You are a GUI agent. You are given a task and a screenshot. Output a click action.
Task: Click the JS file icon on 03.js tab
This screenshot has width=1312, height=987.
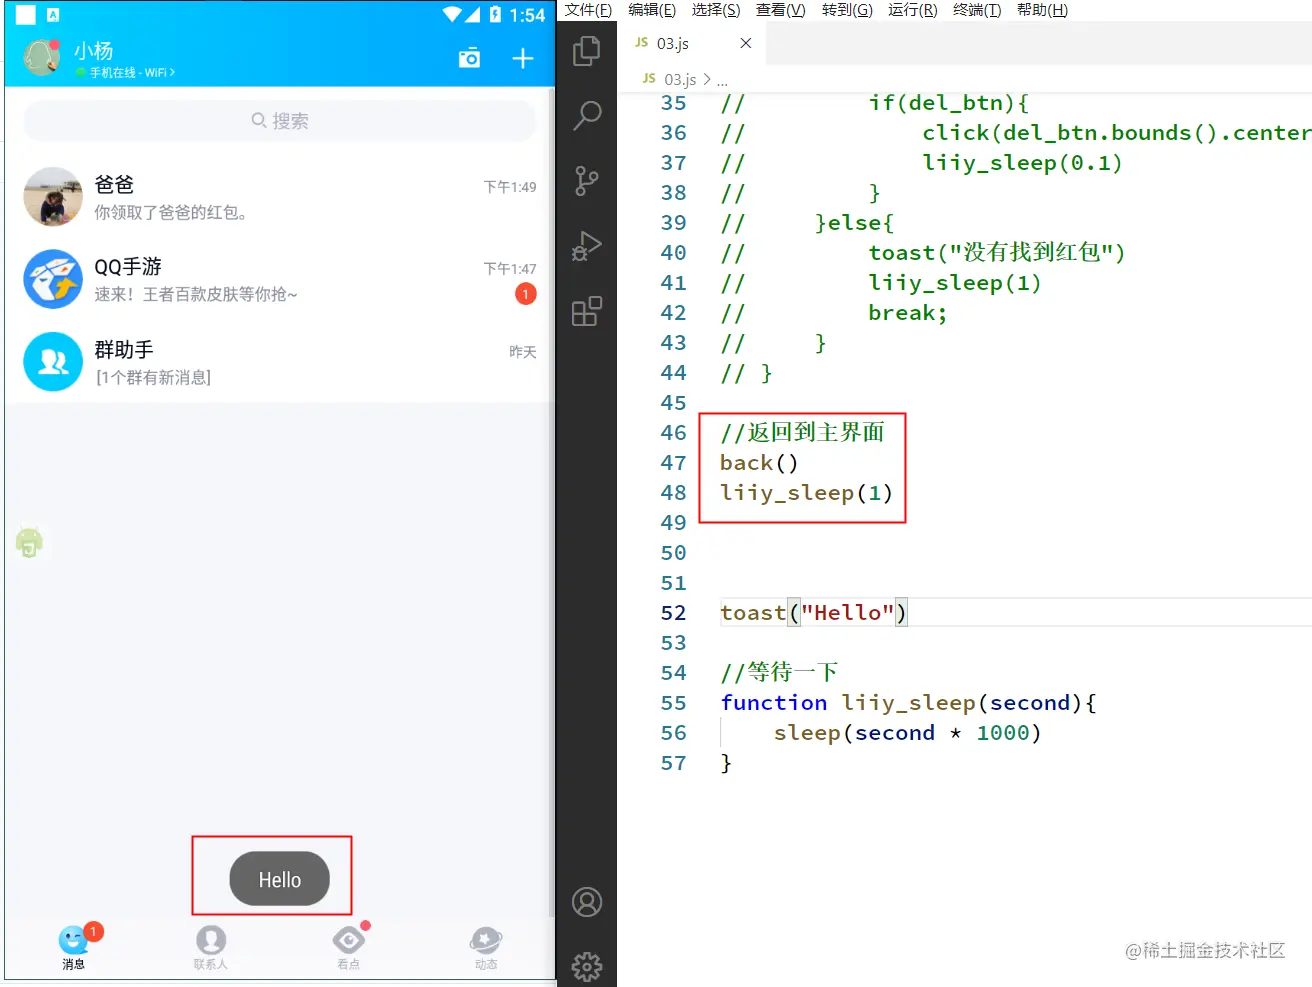click(642, 43)
